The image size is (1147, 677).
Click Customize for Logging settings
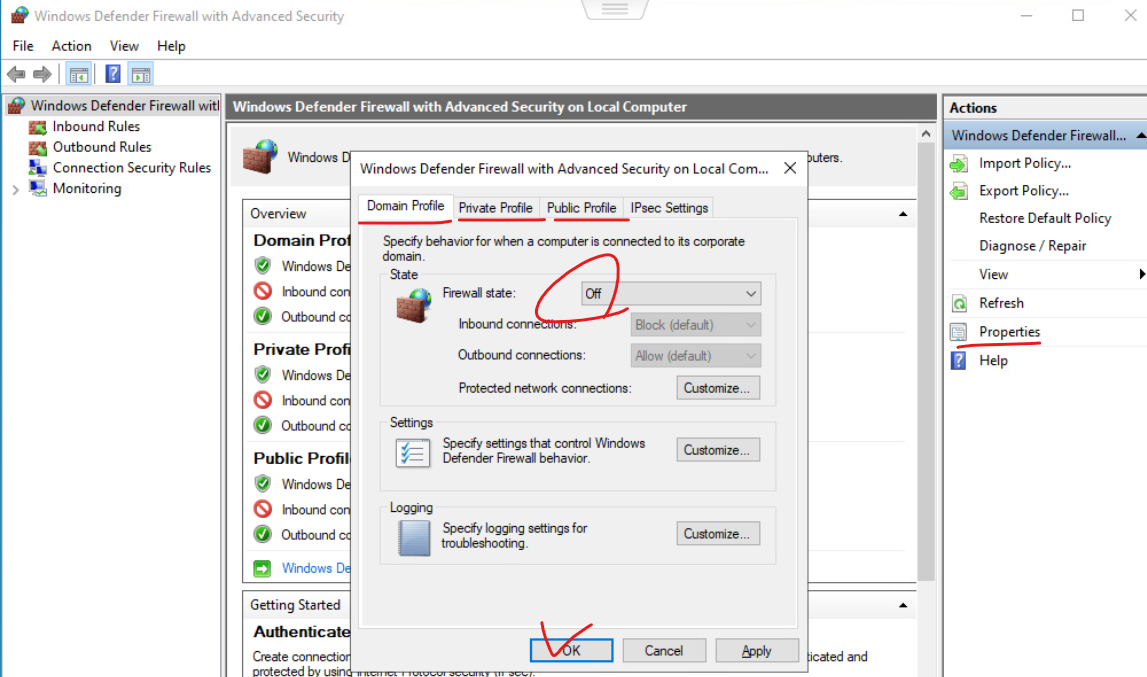pyautogui.click(x=718, y=534)
